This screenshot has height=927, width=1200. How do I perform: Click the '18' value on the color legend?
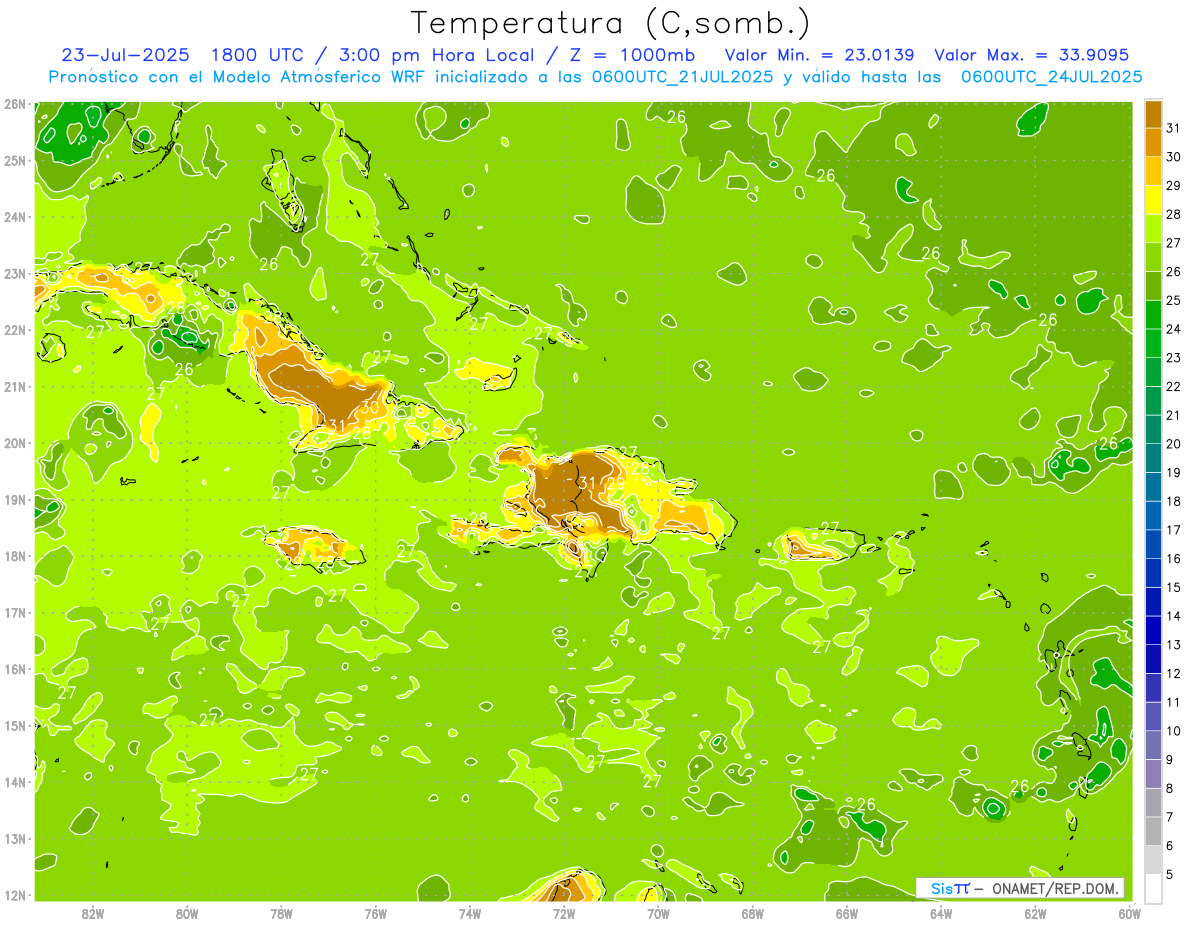[1174, 501]
